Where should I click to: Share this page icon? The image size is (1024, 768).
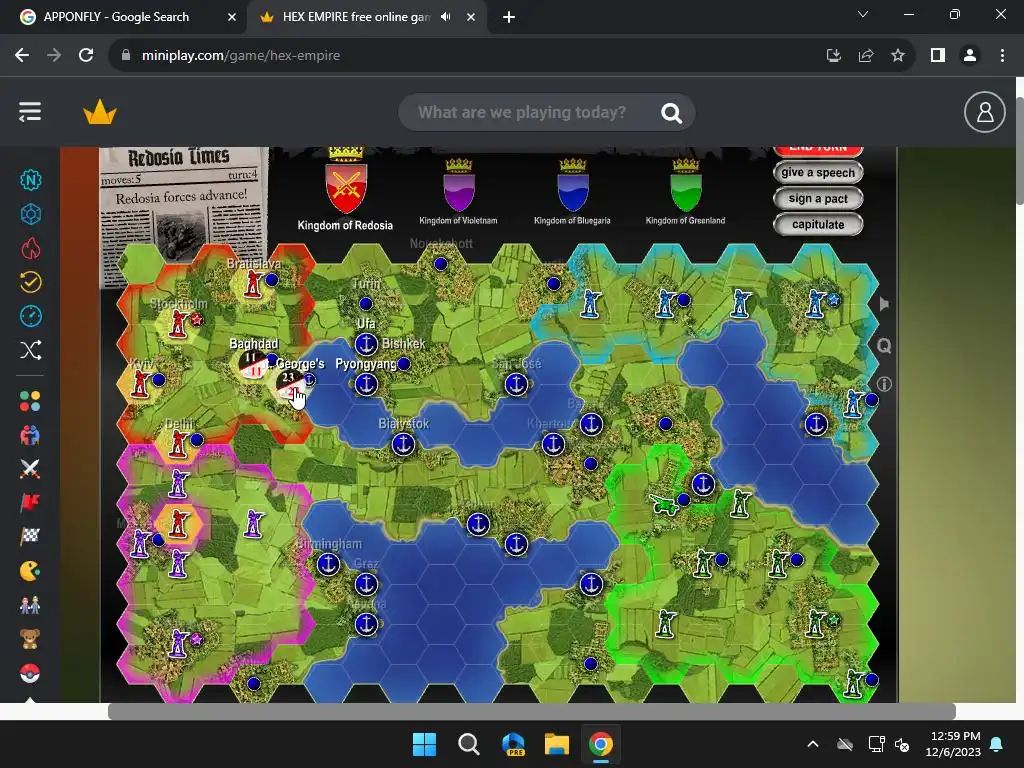tap(866, 56)
